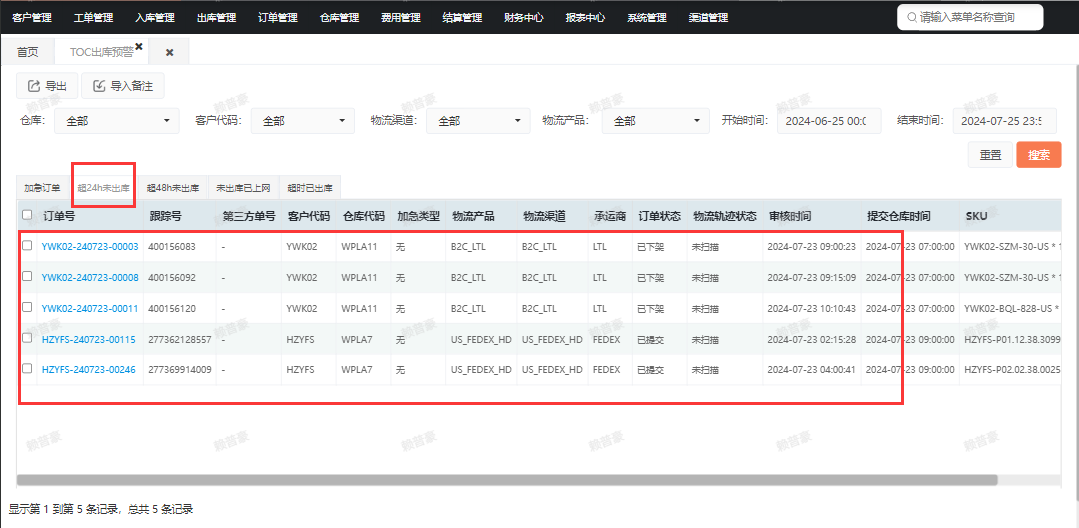The height and width of the screenshot is (528, 1079).
Task: Click tracking number 400156083 cell
Action: [x=171, y=246]
